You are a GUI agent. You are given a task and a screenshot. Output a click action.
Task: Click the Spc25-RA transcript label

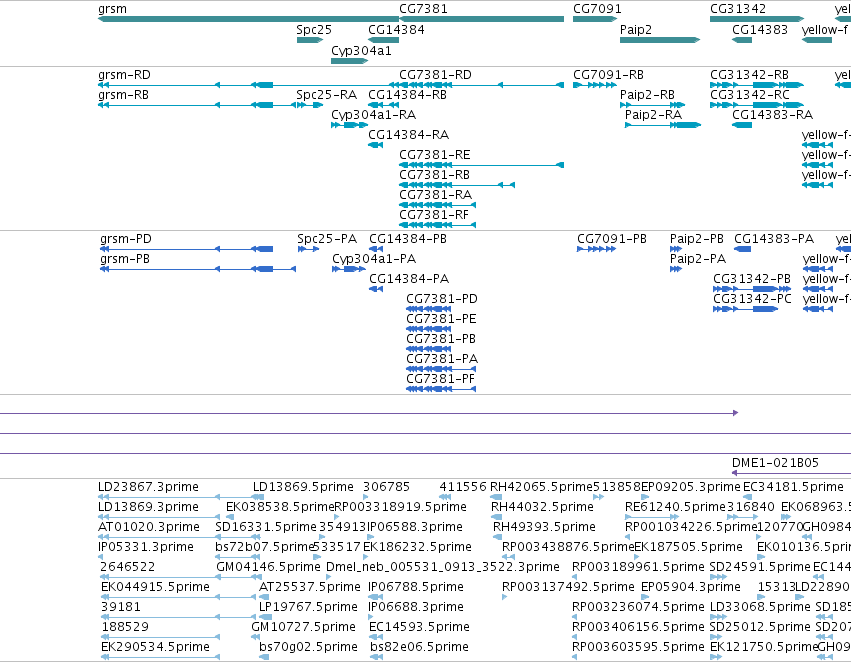coord(326,95)
